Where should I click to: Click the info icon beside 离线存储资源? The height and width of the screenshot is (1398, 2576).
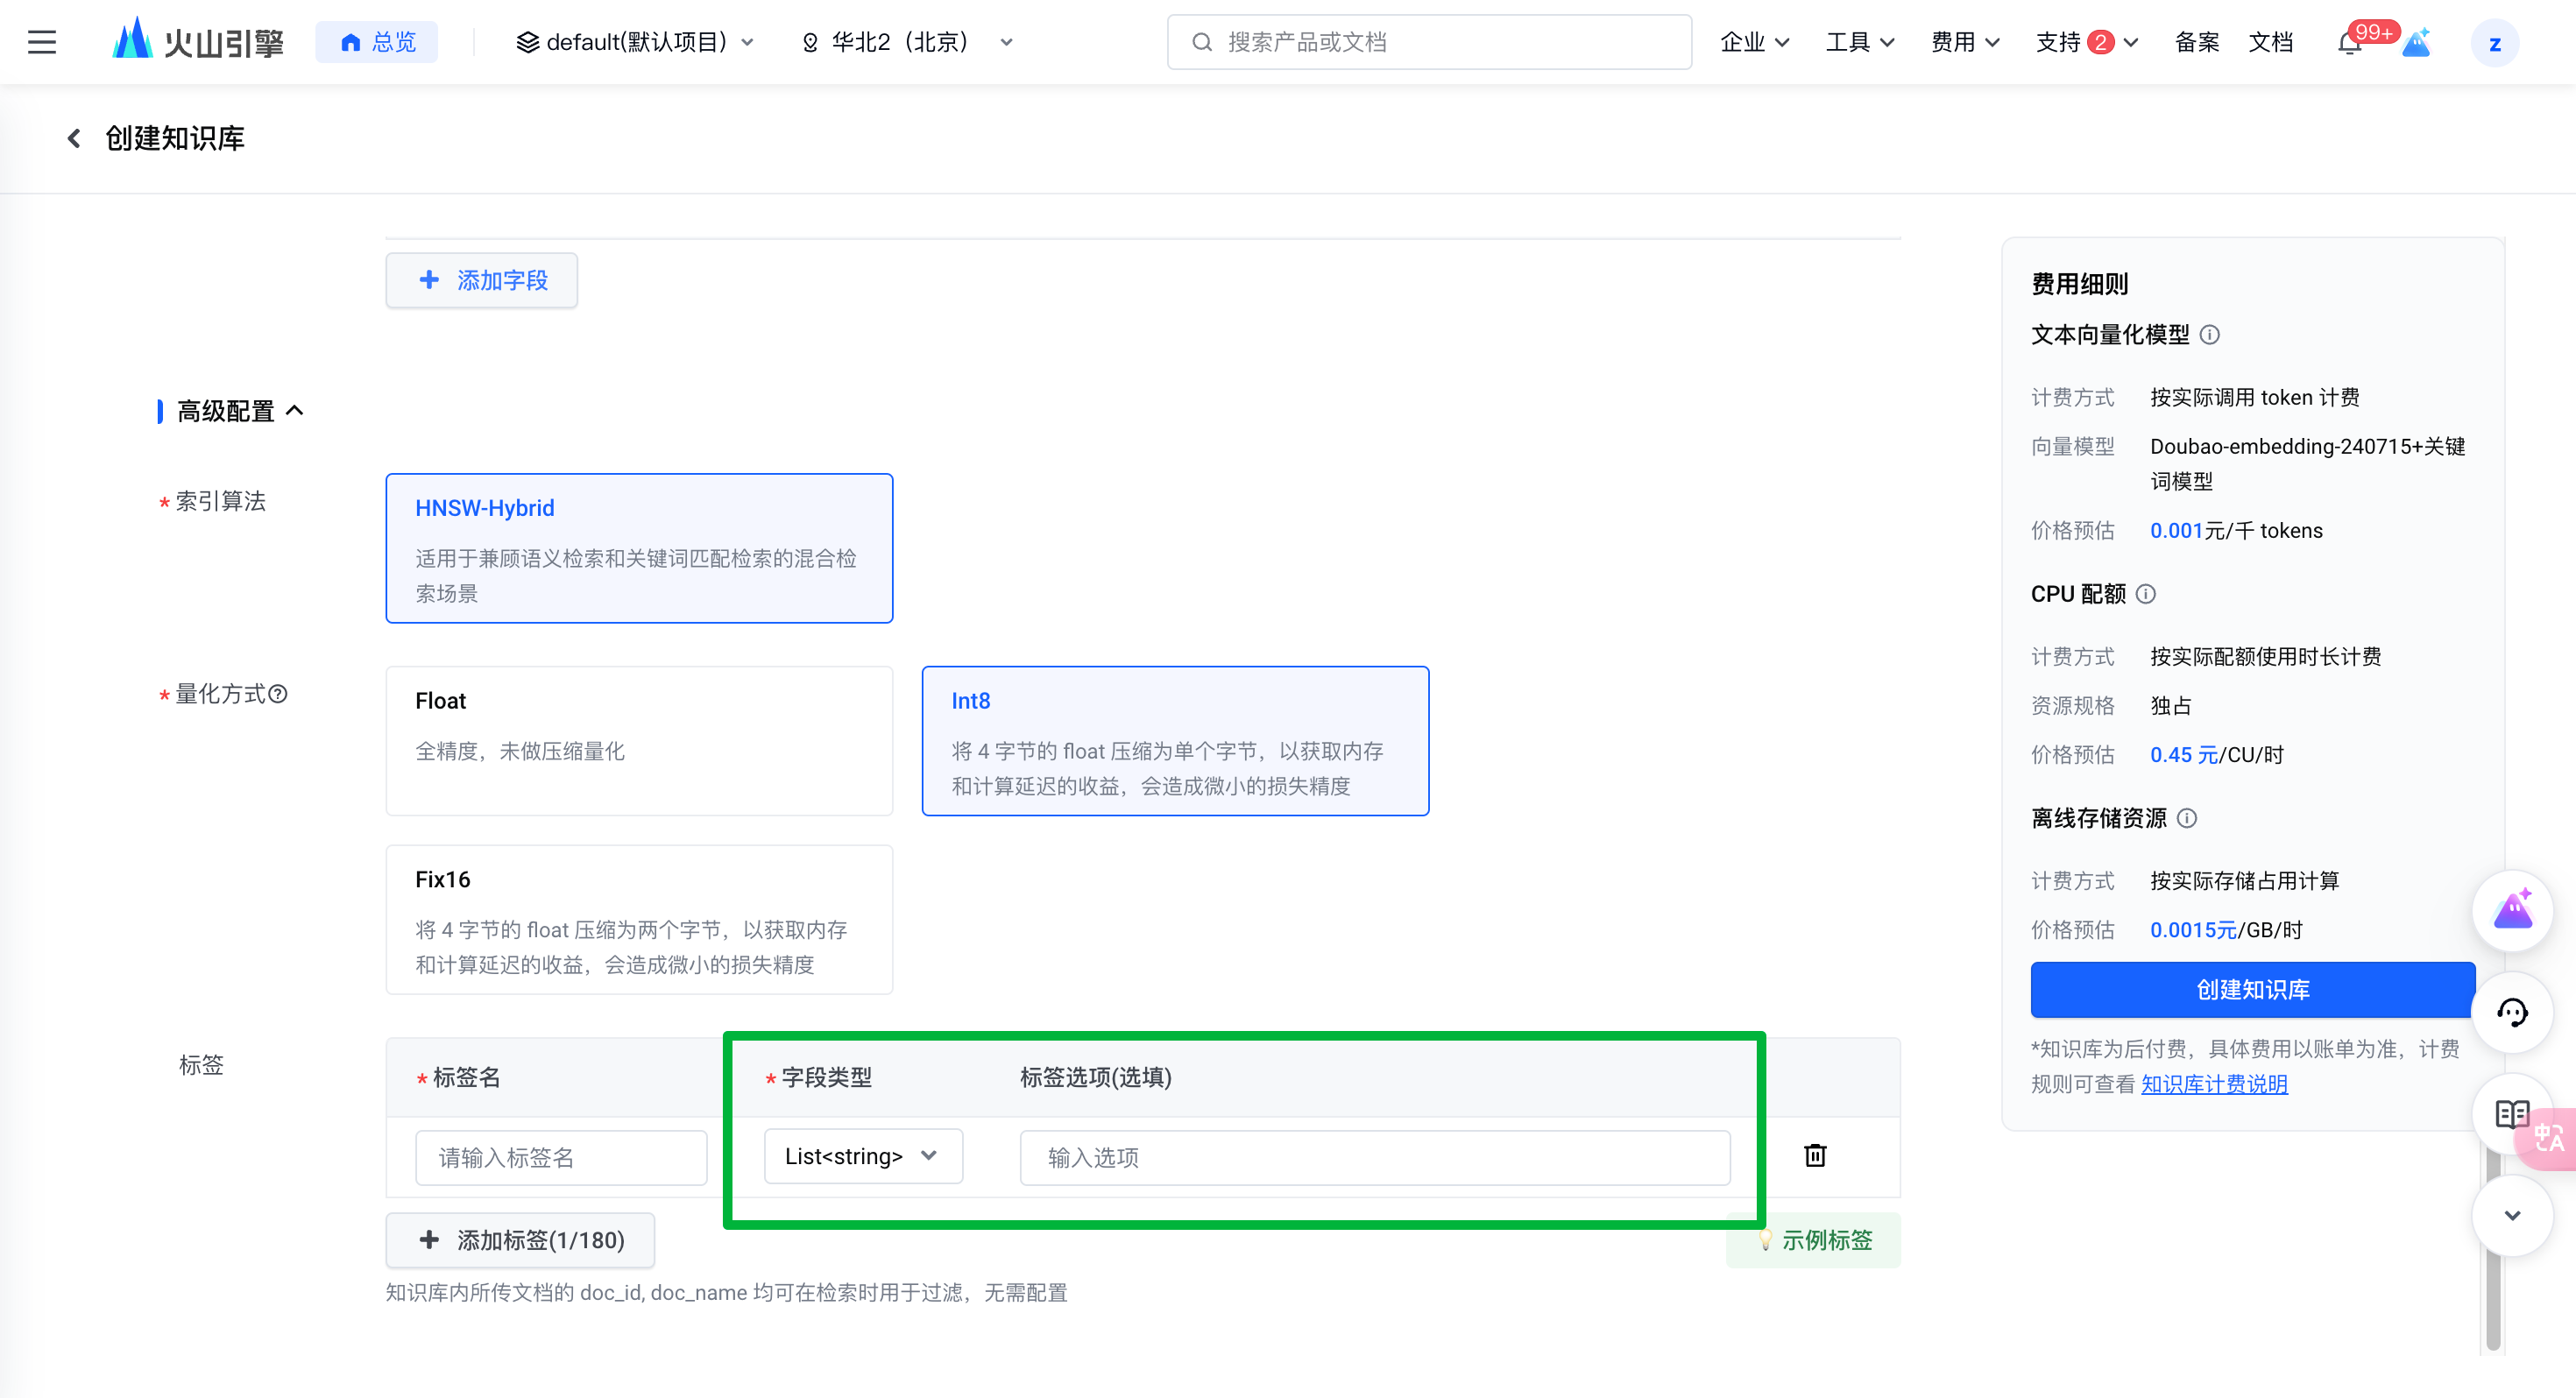[2187, 818]
